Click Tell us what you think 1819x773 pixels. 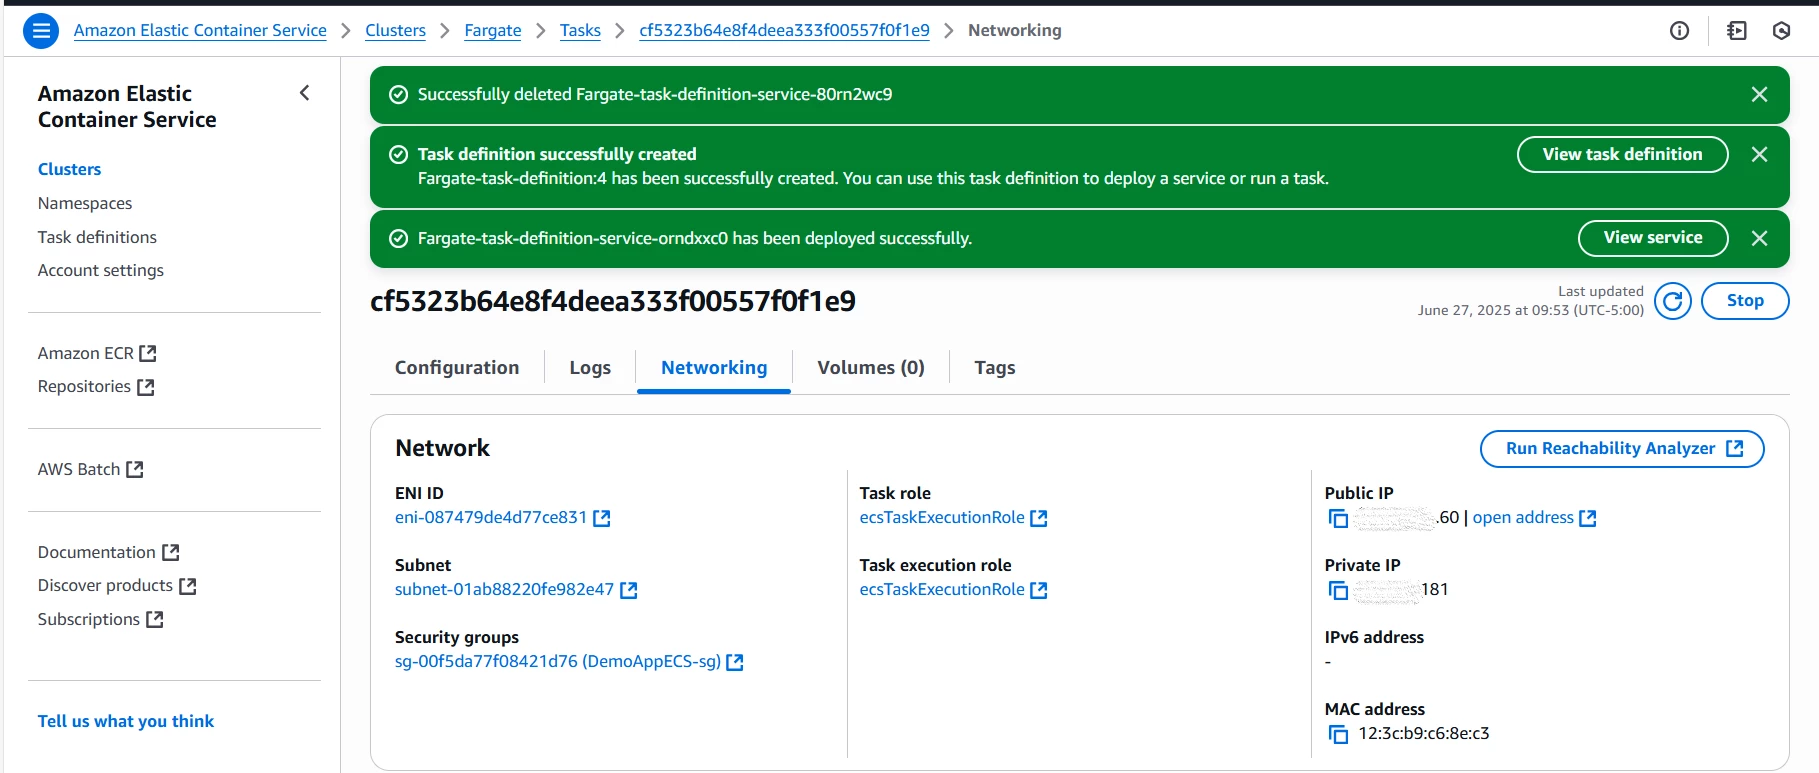[126, 721]
